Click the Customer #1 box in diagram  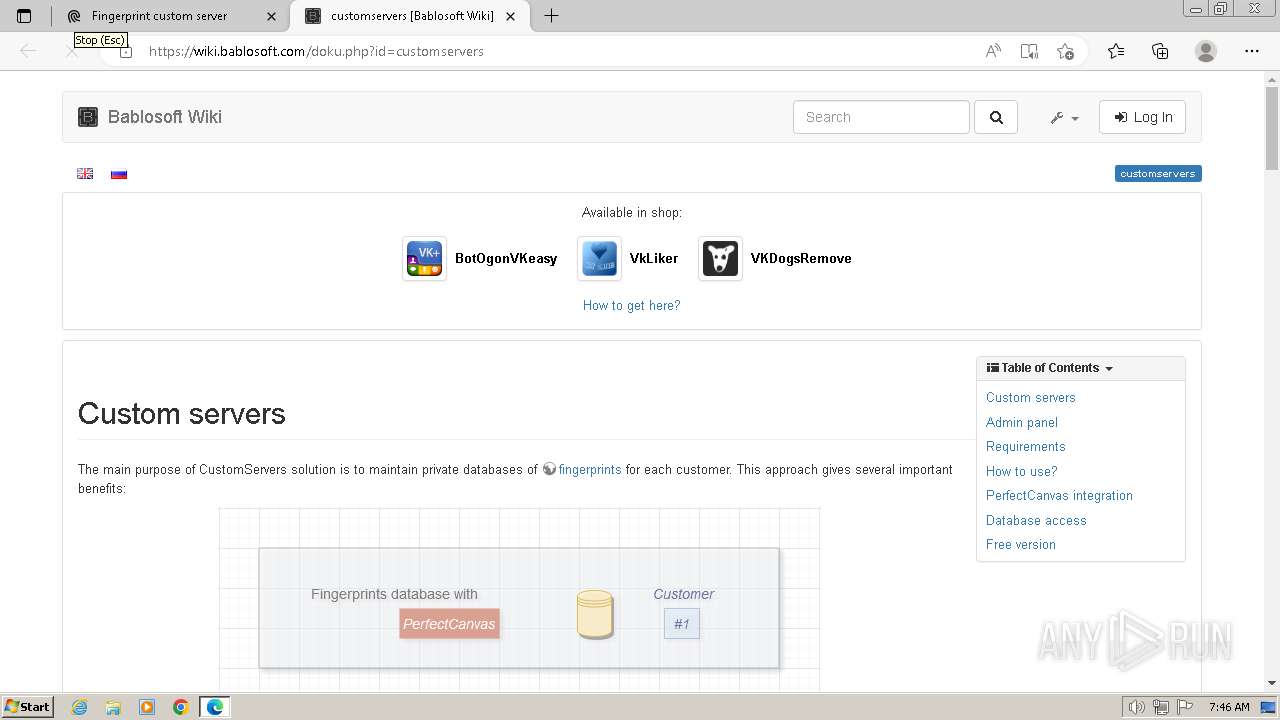(x=682, y=624)
